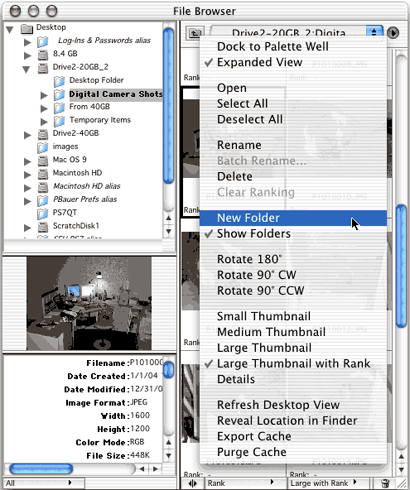Choose Select All in the menu
Screen dimensions: 410x490
click(293, 103)
